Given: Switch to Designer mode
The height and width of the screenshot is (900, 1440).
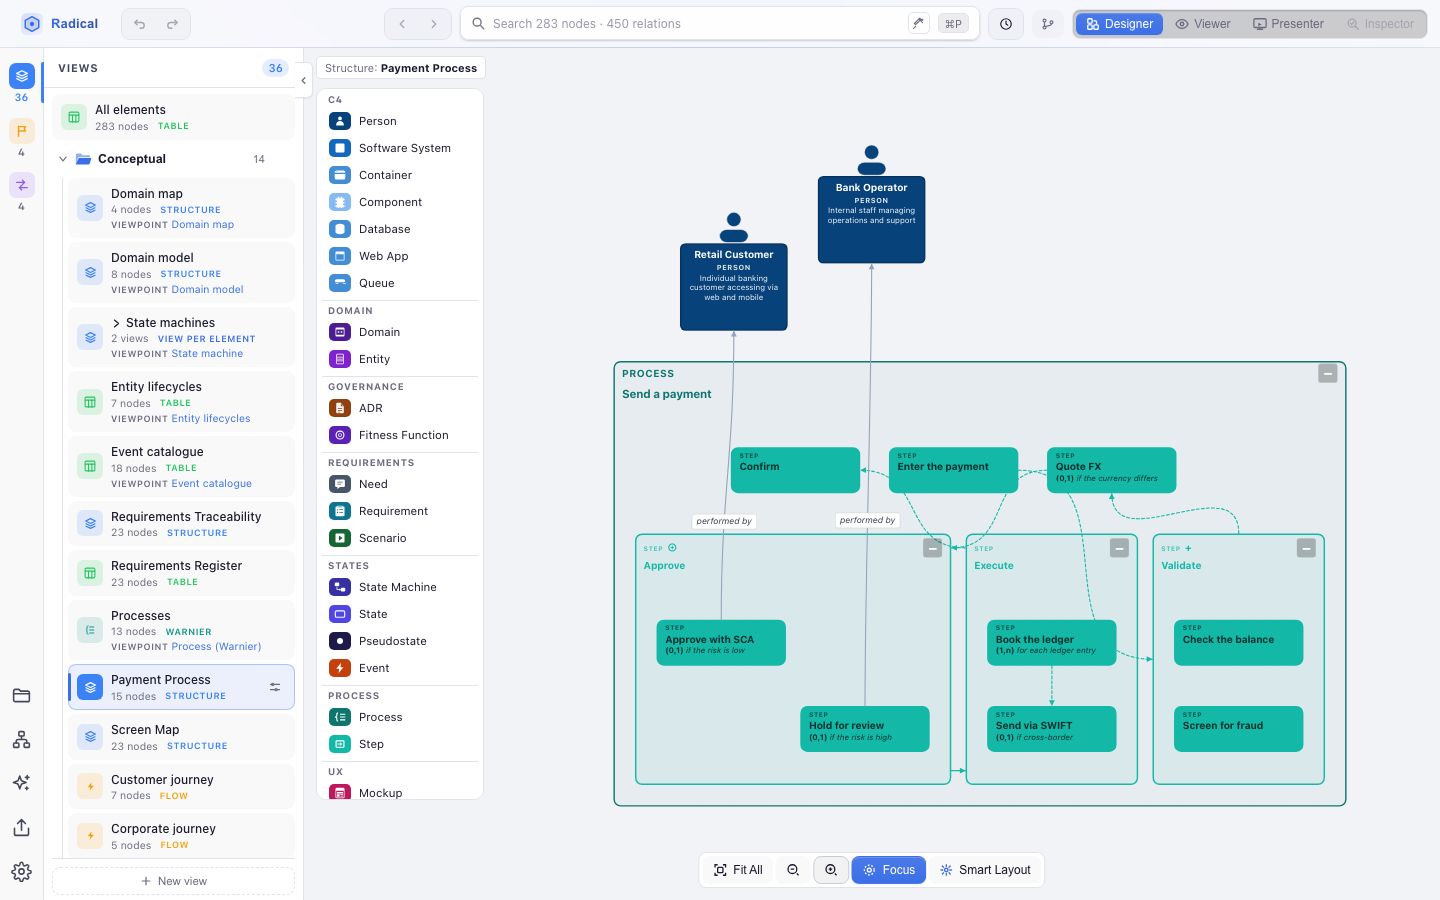Looking at the screenshot, I should click(1119, 24).
